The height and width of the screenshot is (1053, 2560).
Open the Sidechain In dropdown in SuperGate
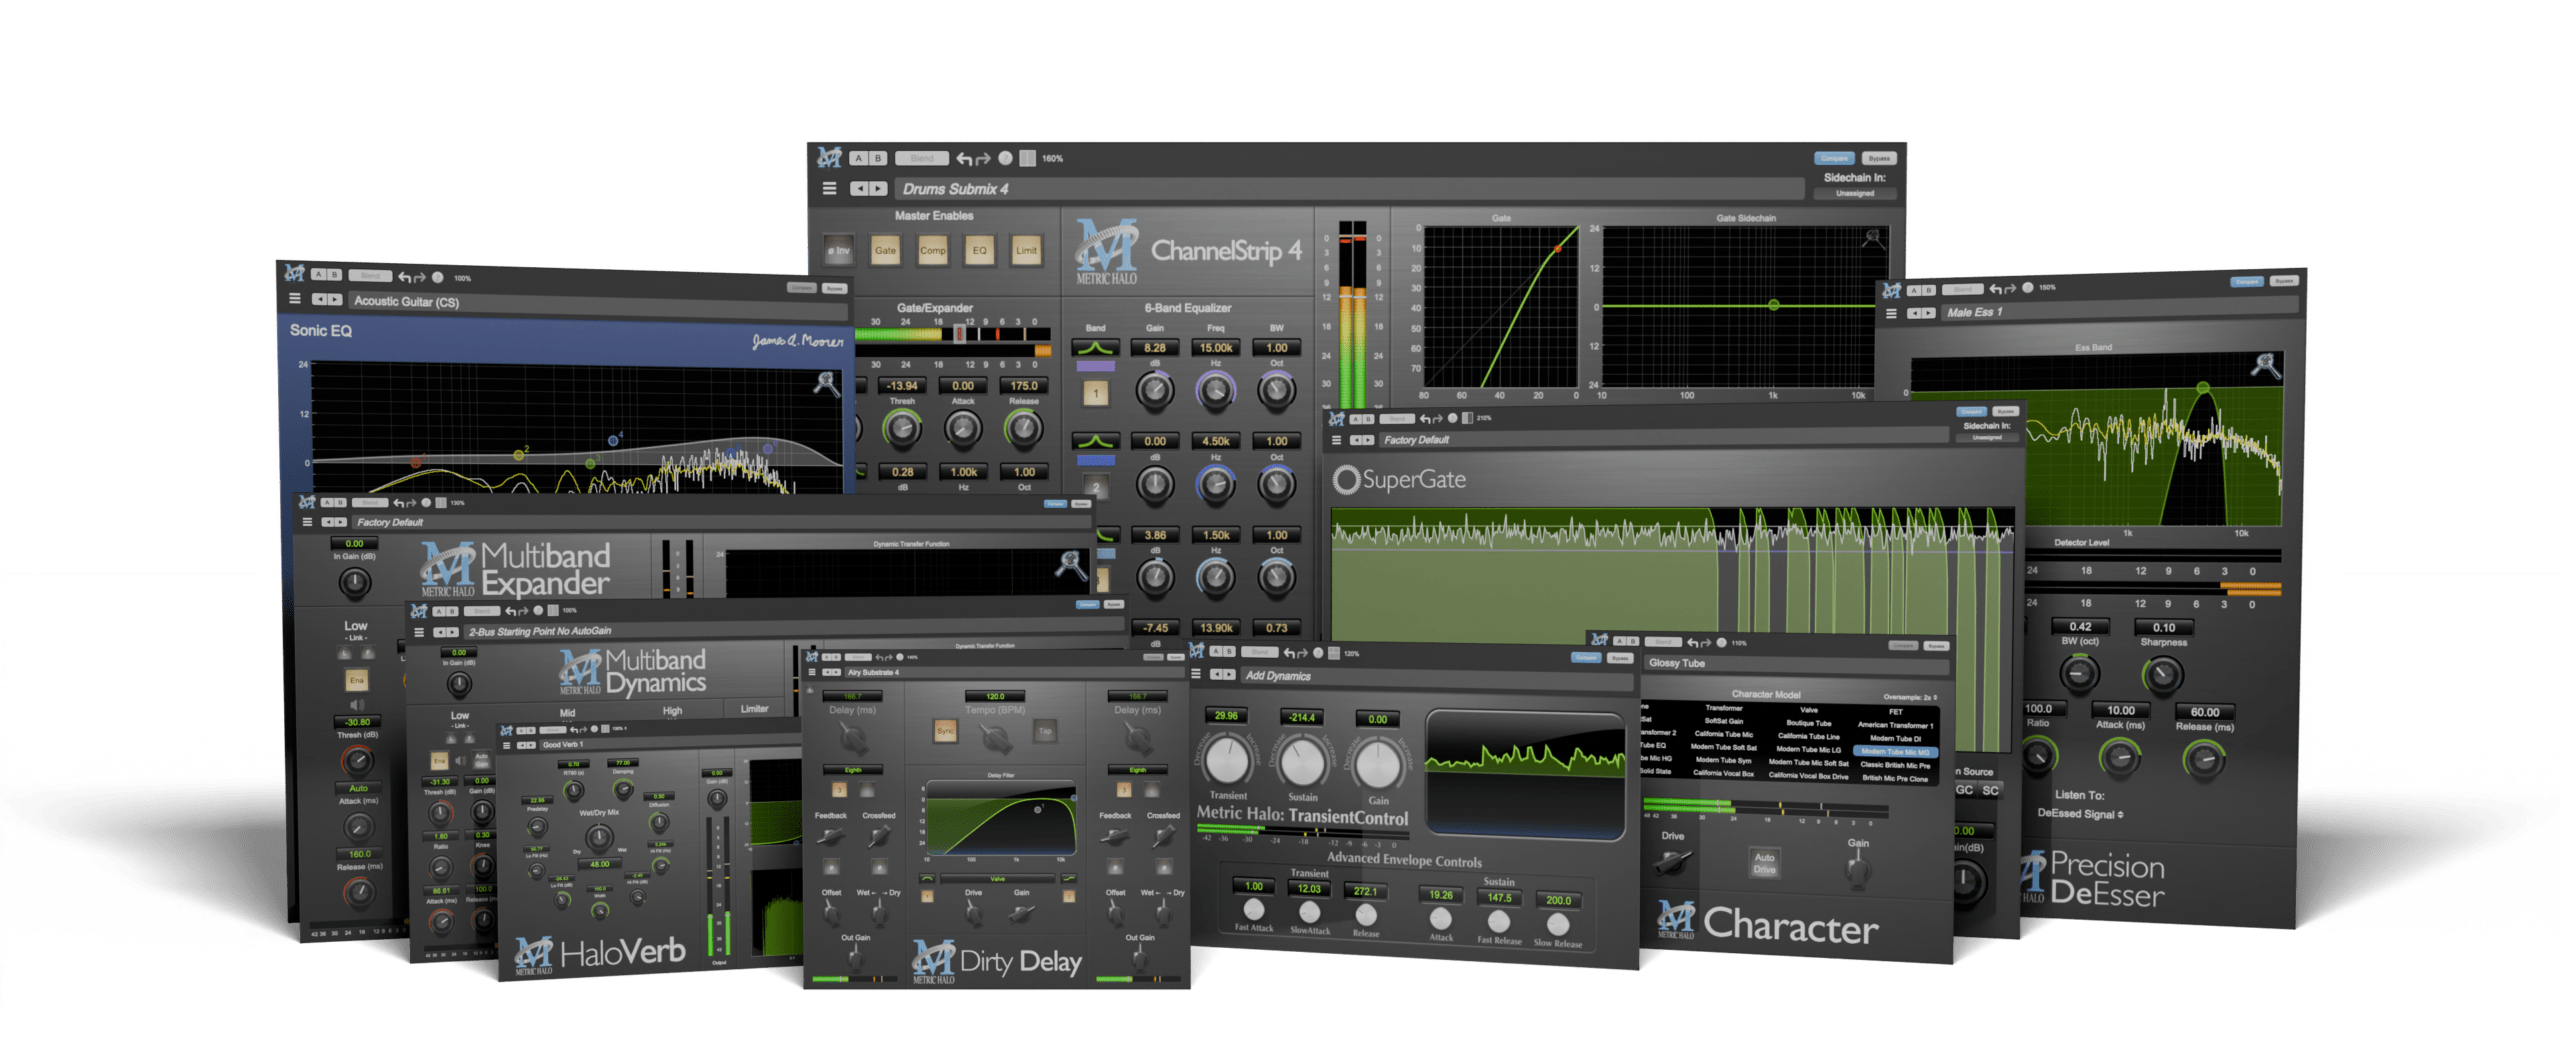(x=1986, y=437)
